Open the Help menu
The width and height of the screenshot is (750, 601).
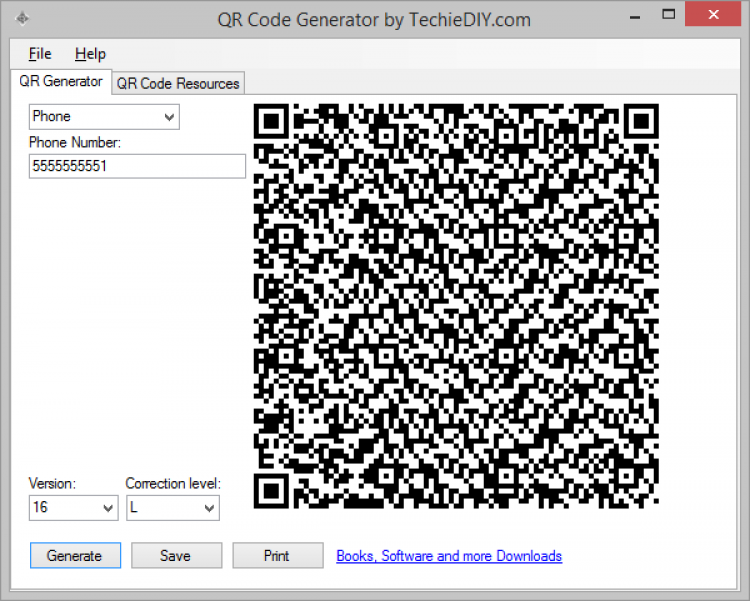click(x=90, y=54)
